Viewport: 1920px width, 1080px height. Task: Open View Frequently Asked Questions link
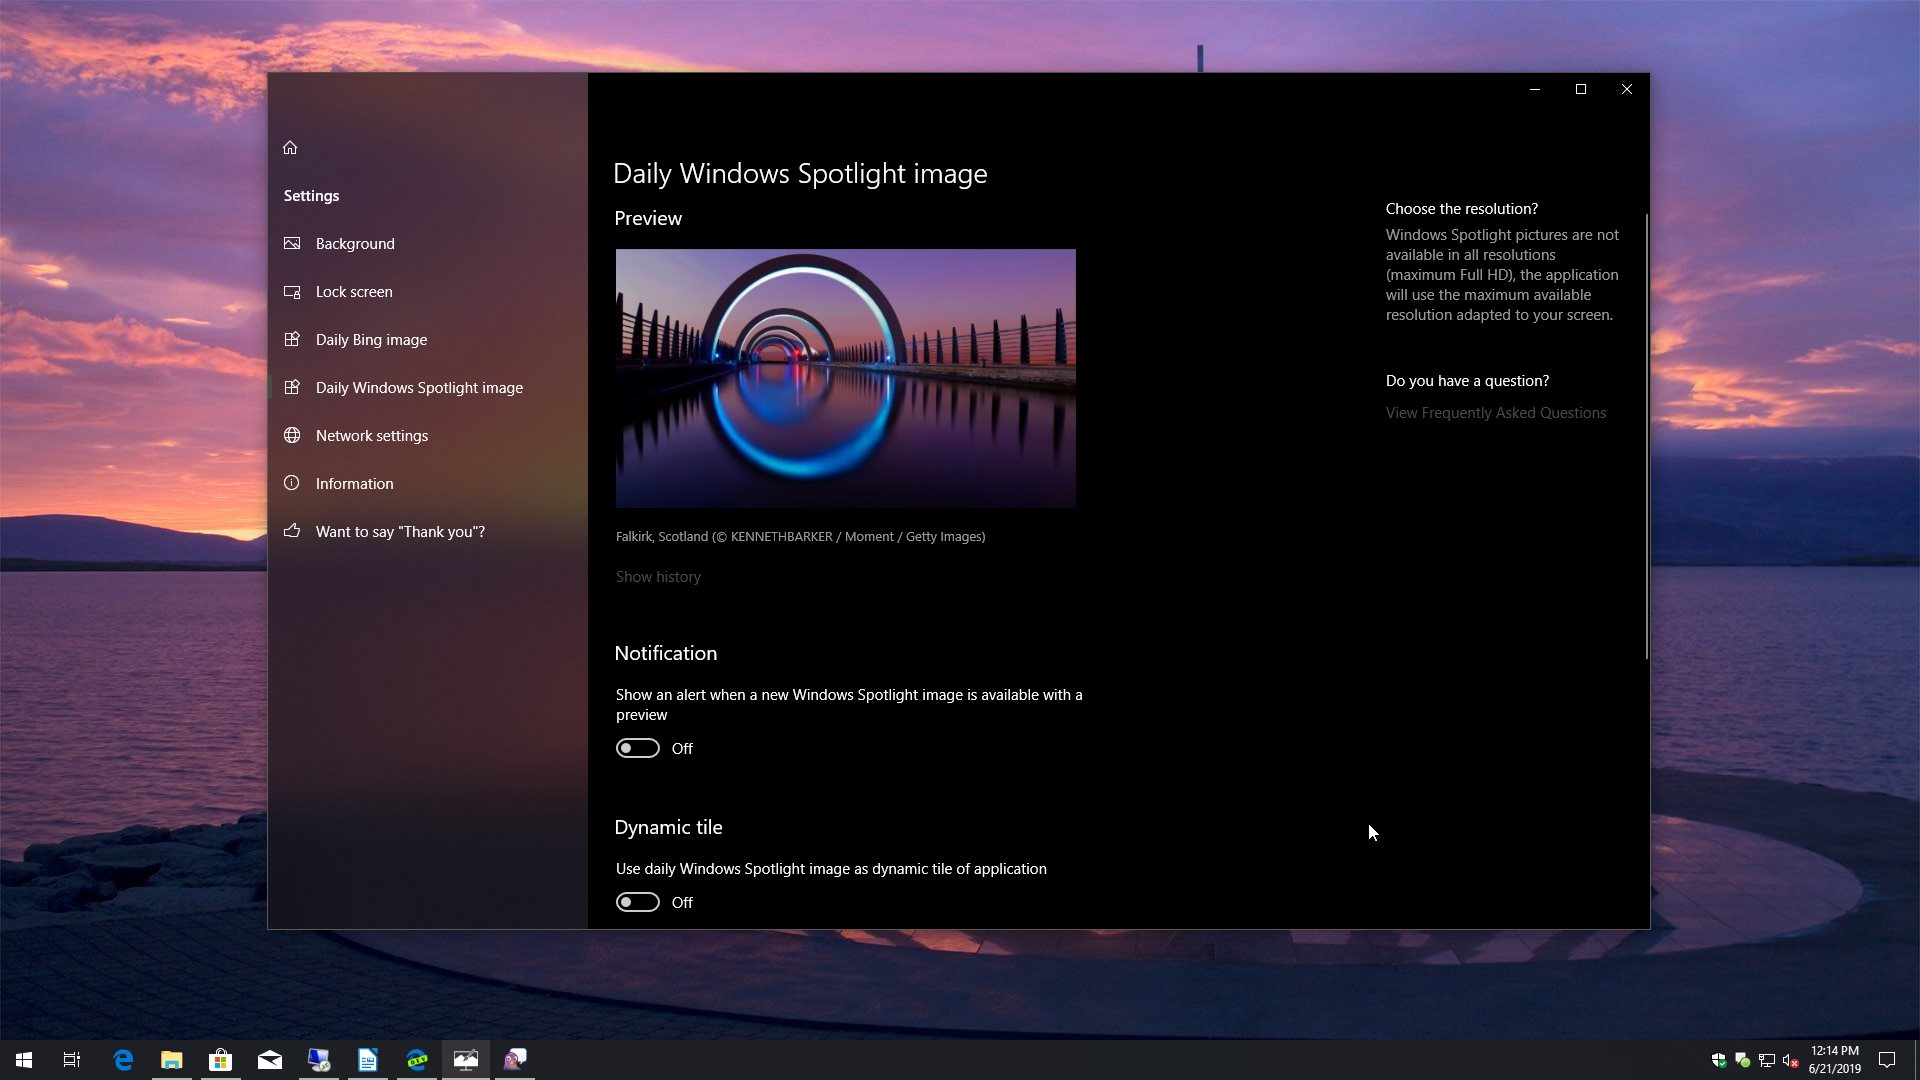click(x=1496, y=413)
